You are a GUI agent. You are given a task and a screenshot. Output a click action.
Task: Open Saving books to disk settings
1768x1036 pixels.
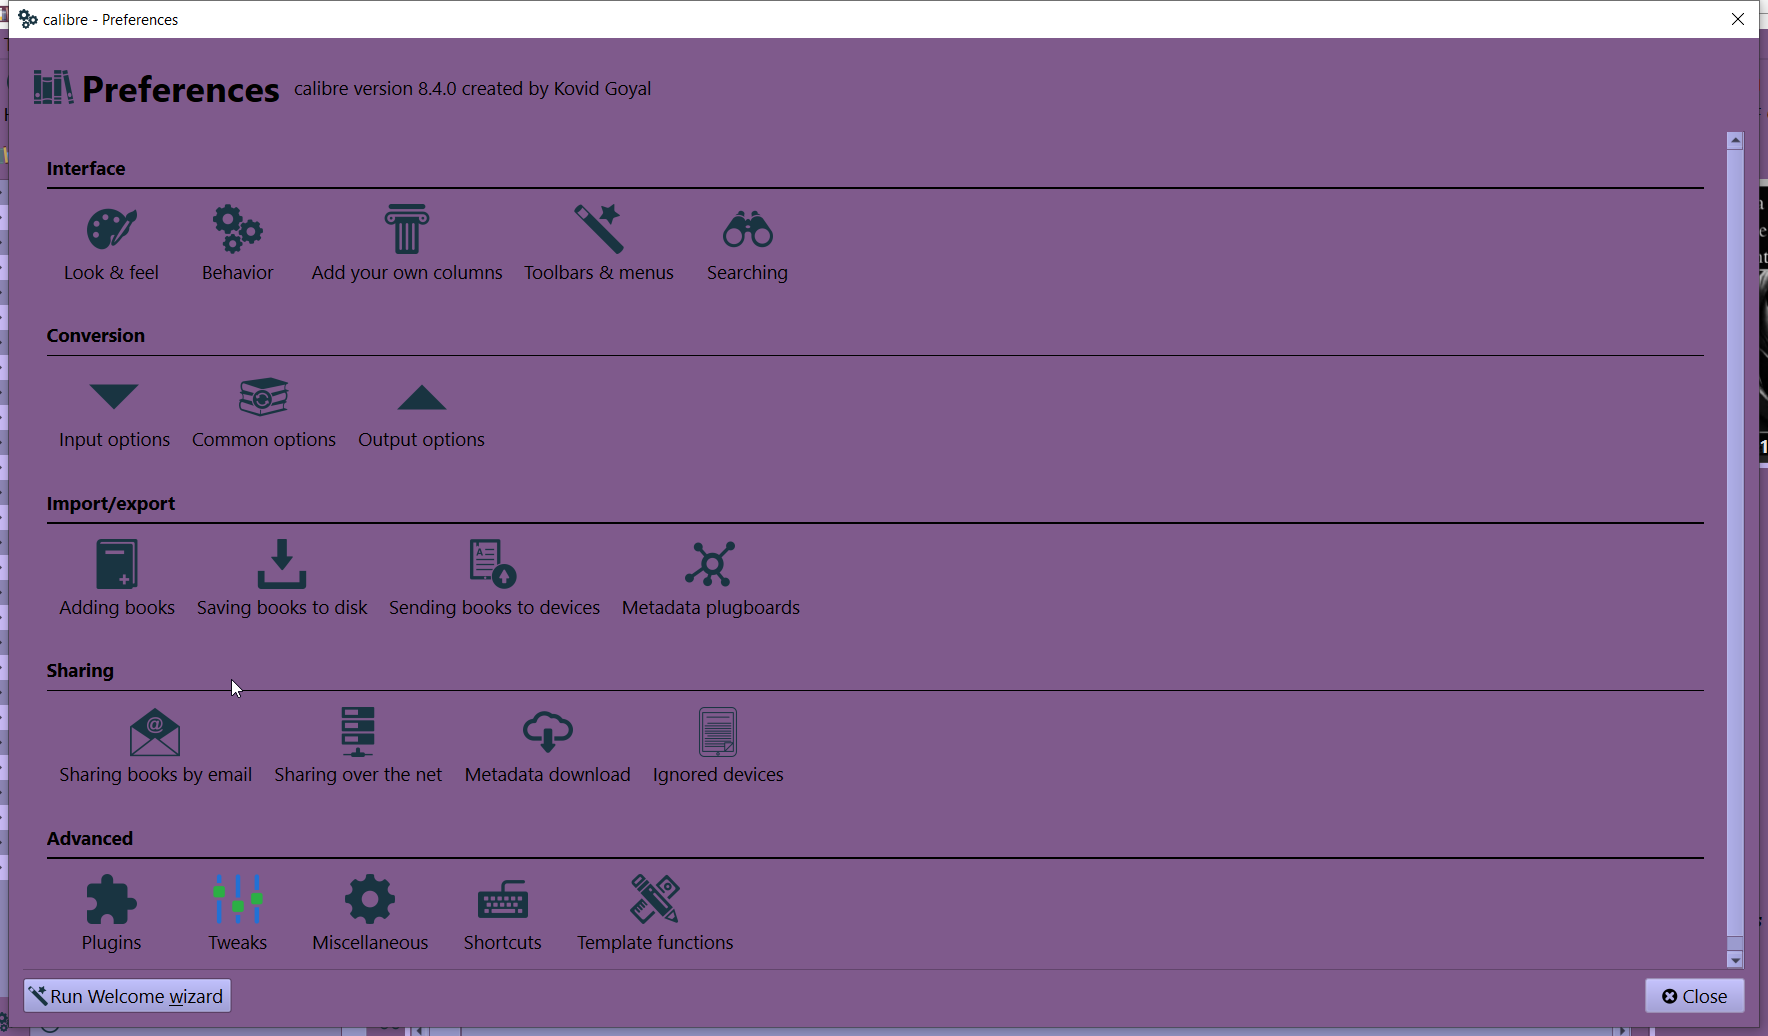pos(282,579)
